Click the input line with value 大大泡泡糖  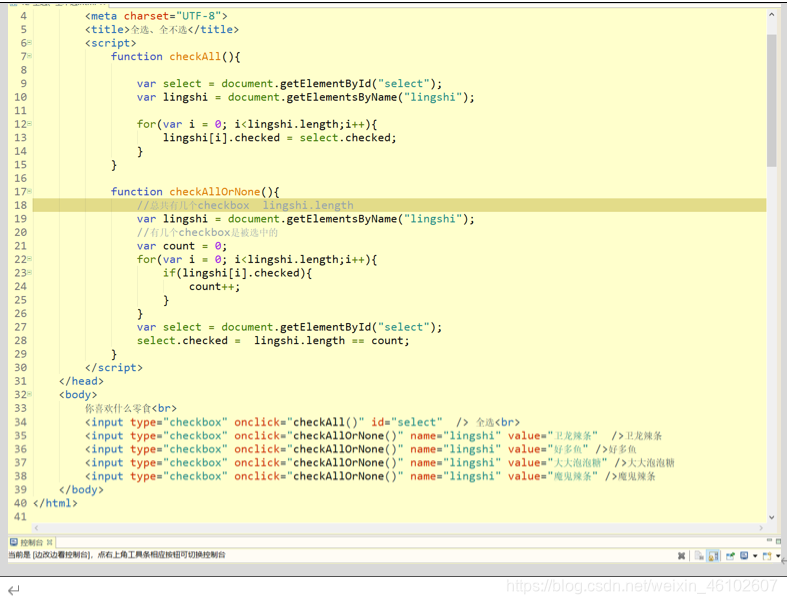click(x=380, y=462)
